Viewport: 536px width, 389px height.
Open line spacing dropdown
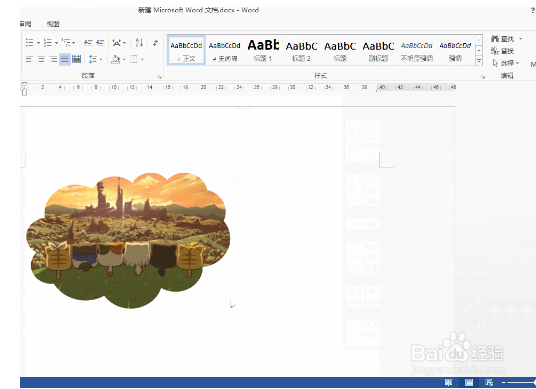click(x=100, y=59)
